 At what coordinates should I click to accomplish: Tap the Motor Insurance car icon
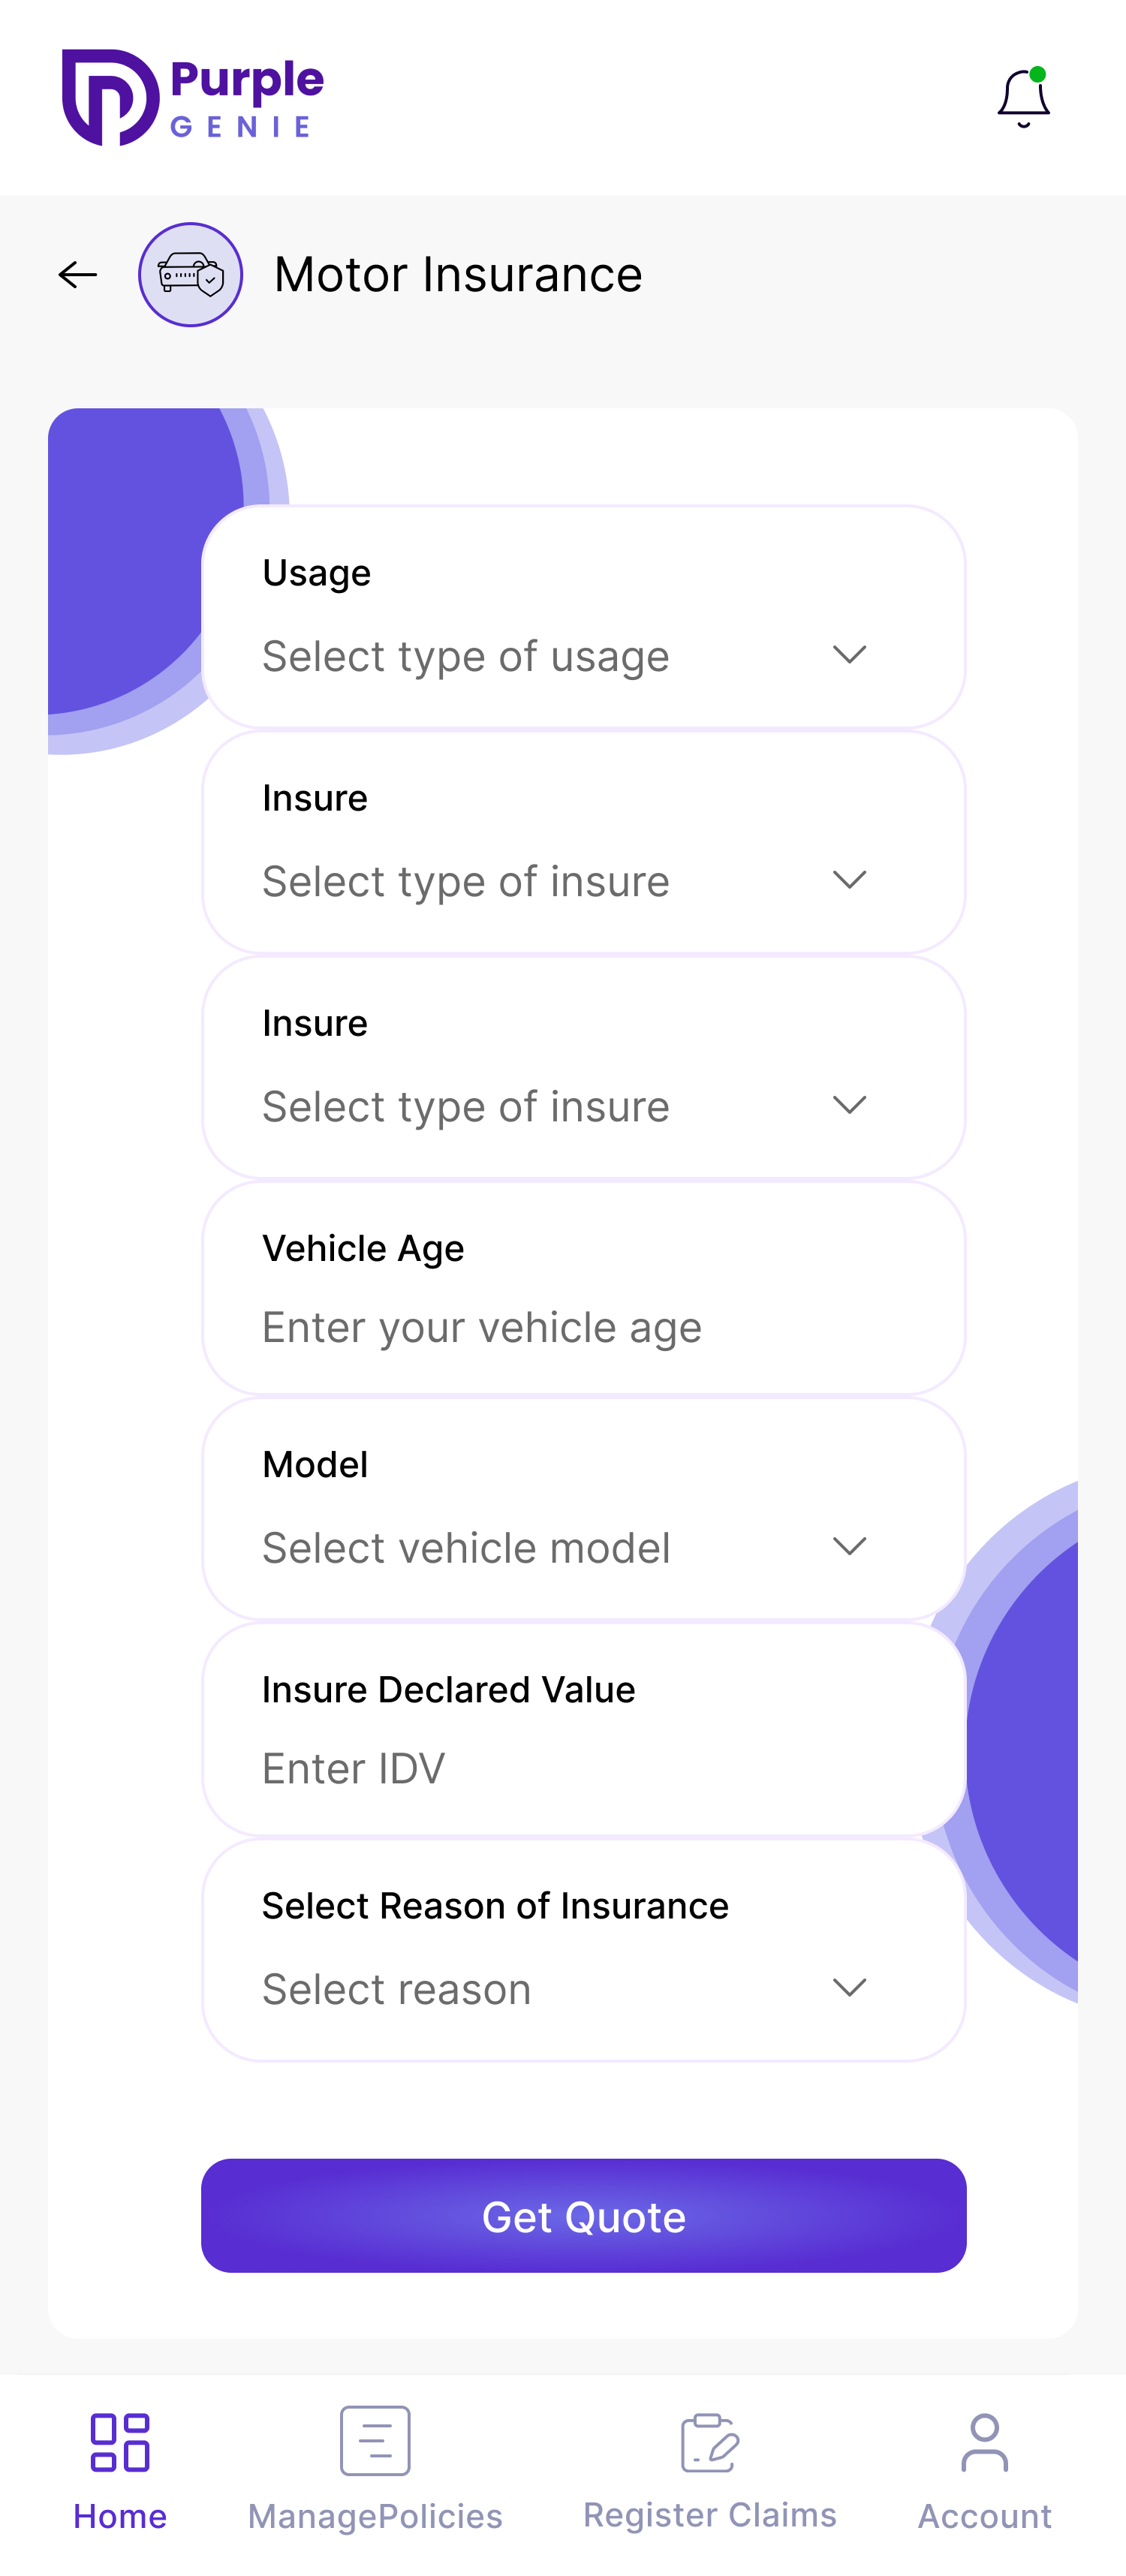click(x=190, y=275)
